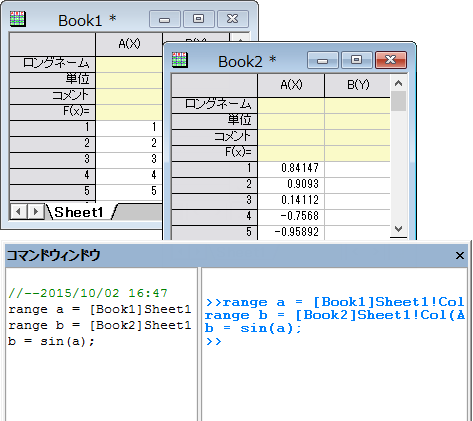This screenshot has width=473, height=421.
Task: Select cell with value -0.7568 in Book2
Action: pyautogui.click(x=291, y=217)
